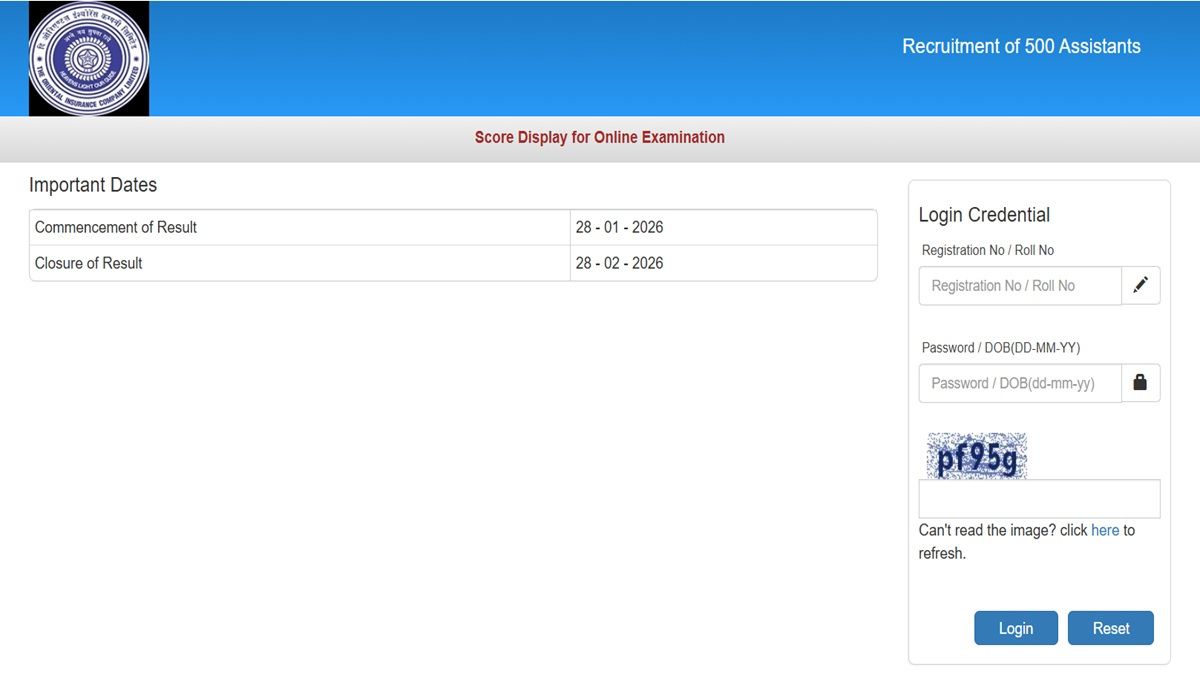Open 'Score Display for Online Examination' link
This screenshot has height=675, width=1200.
(x=600, y=137)
